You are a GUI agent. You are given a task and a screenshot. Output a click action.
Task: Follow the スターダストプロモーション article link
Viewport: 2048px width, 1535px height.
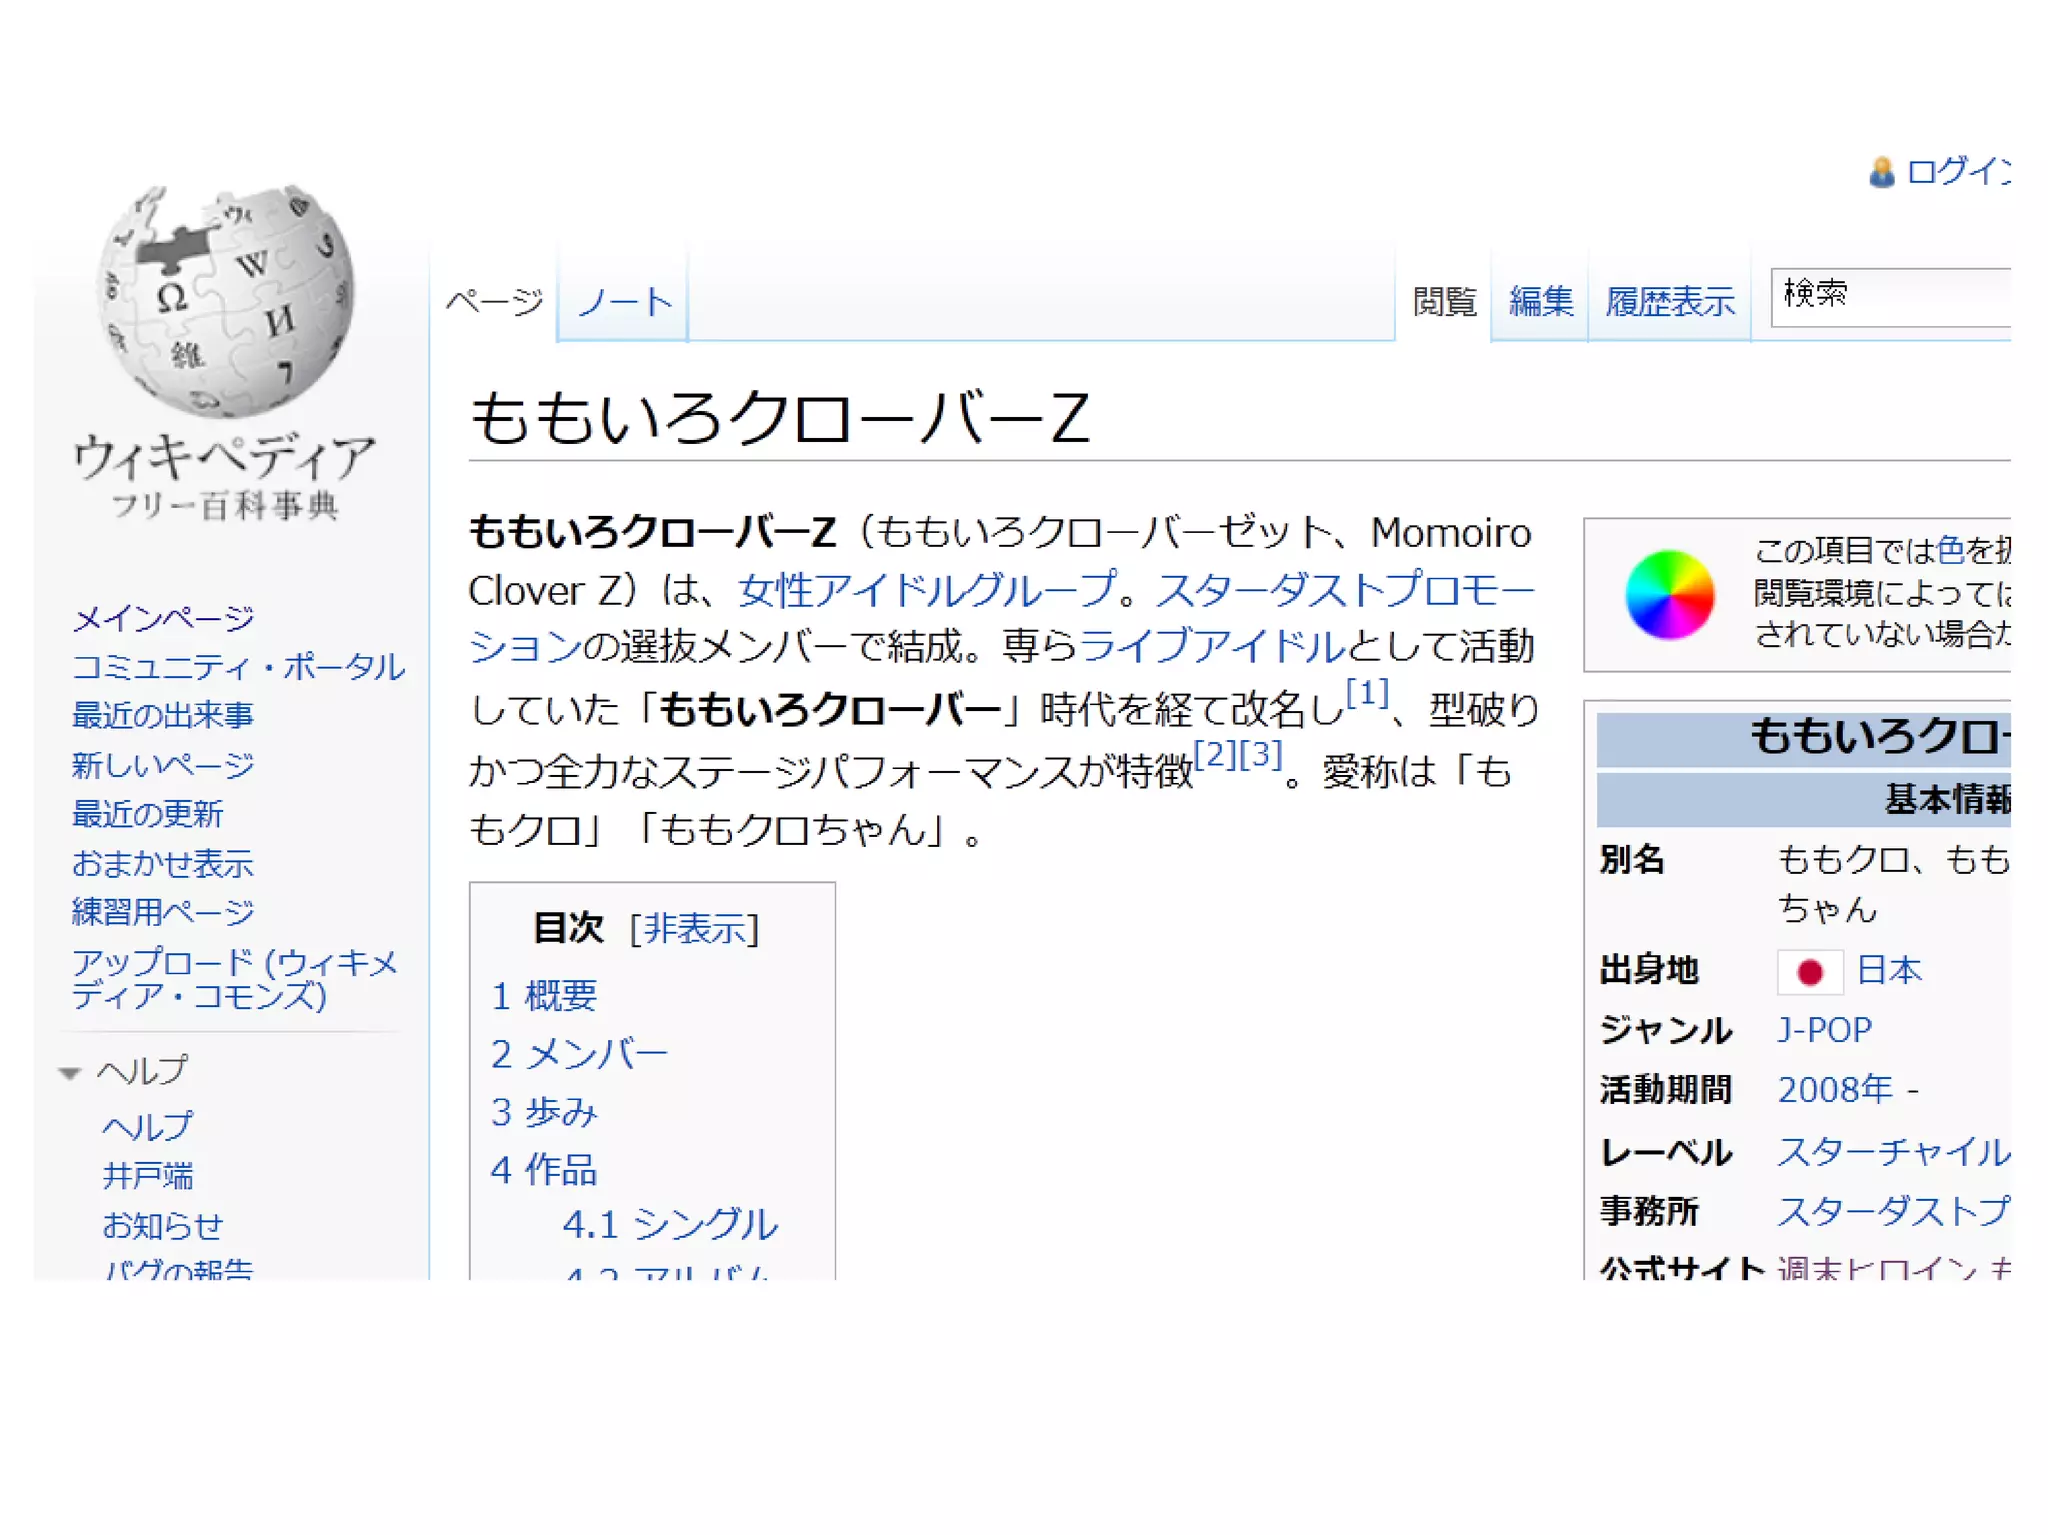click(x=1344, y=589)
